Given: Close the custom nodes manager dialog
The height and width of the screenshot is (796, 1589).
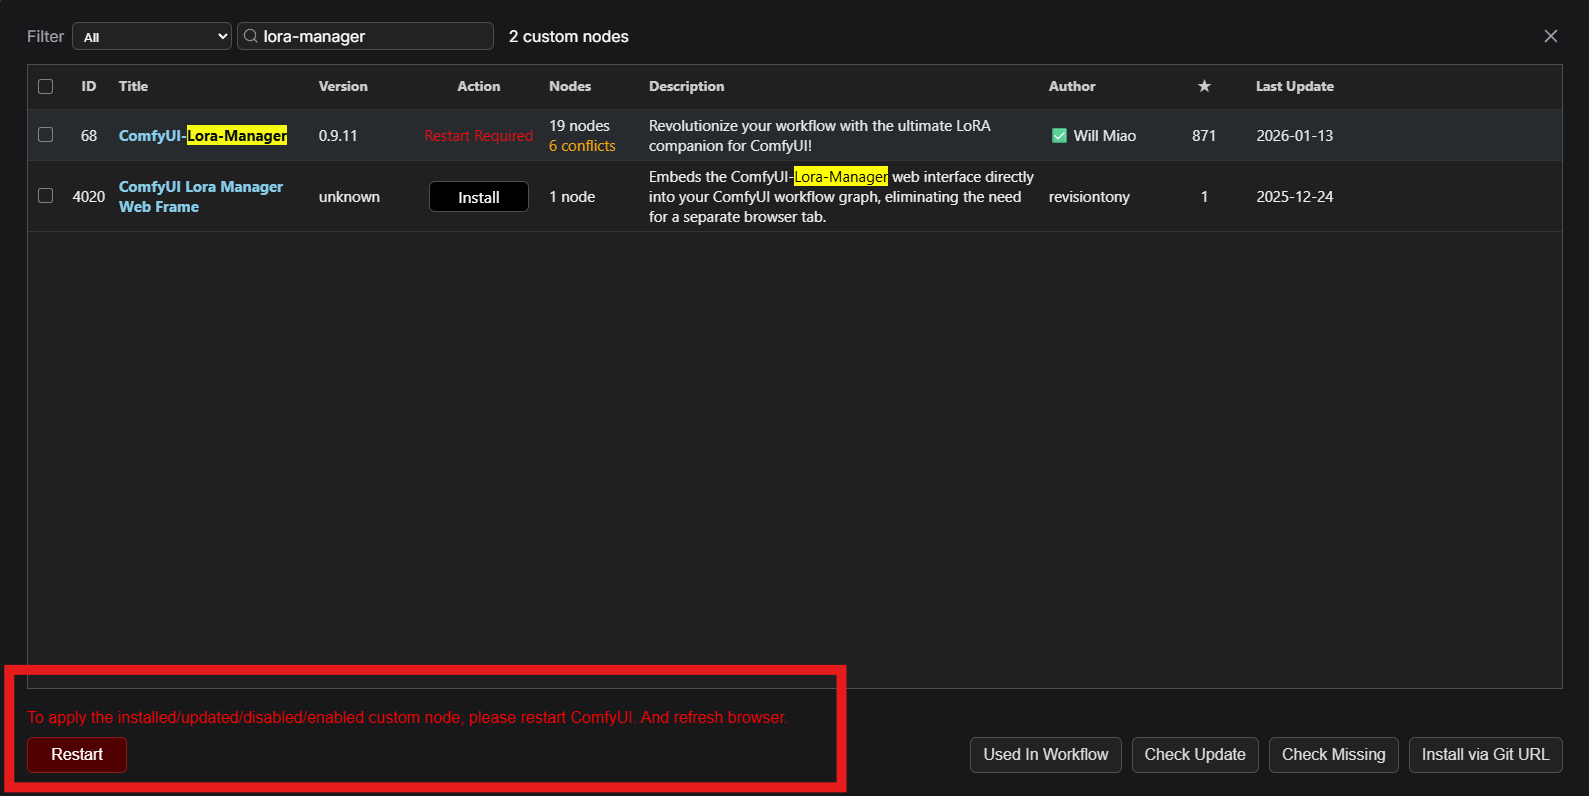Looking at the screenshot, I should [x=1551, y=36].
